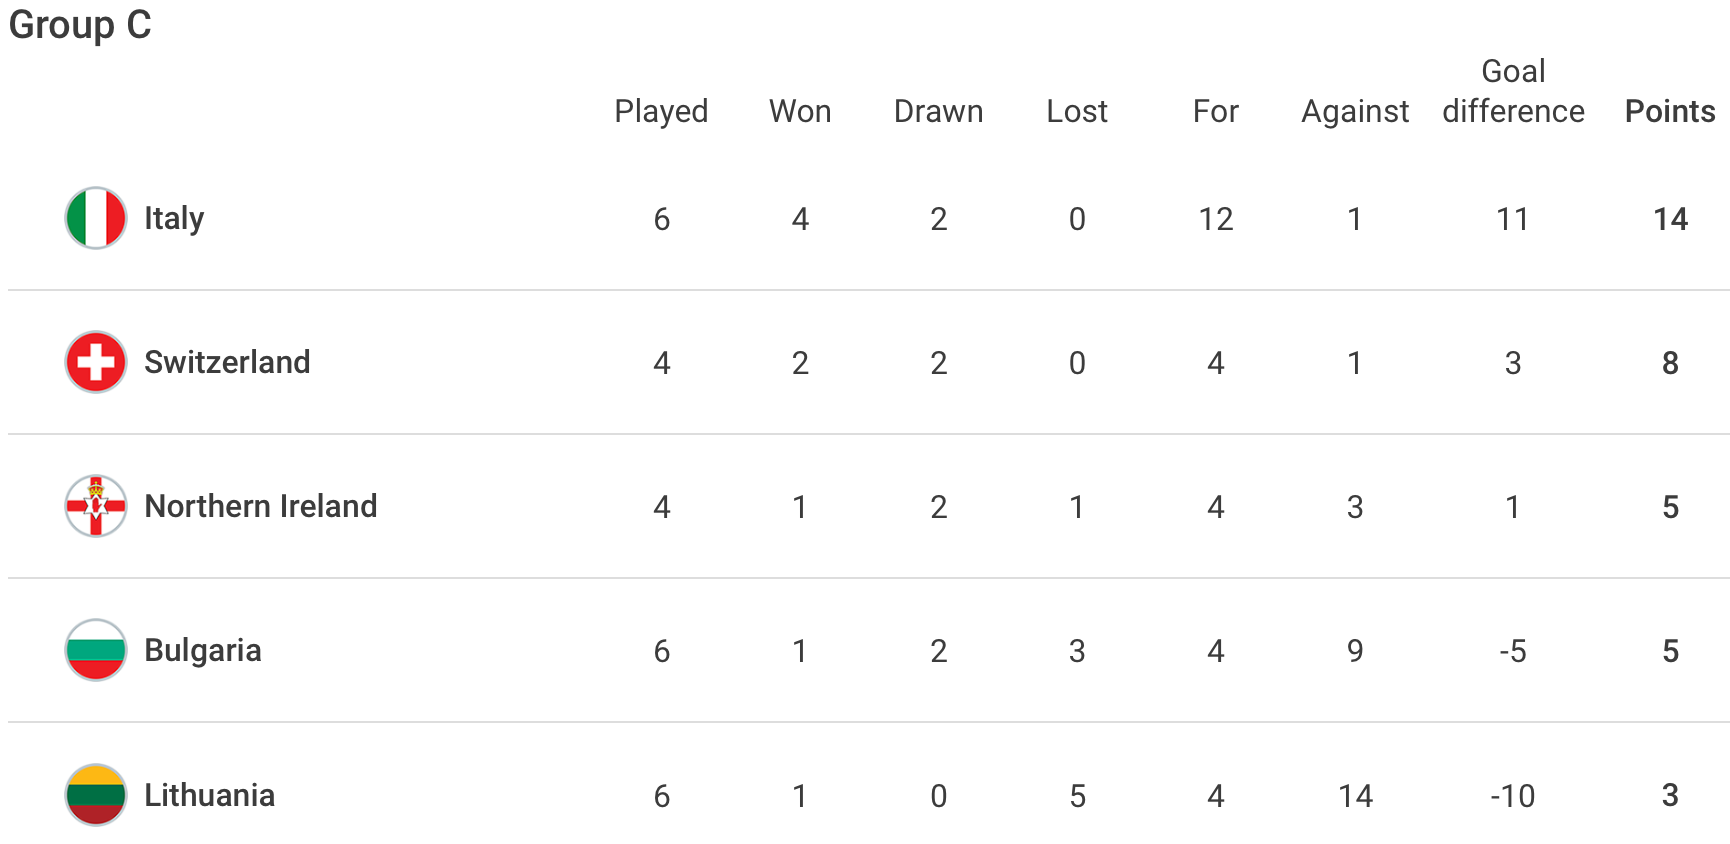Open the Switzerland team link

[227, 362]
